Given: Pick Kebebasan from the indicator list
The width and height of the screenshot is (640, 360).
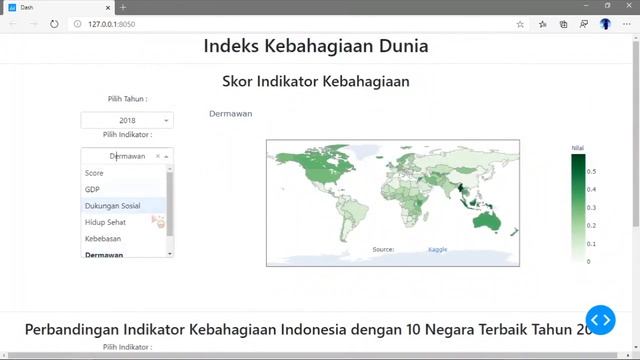Looking at the screenshot, I should [124, 238].
